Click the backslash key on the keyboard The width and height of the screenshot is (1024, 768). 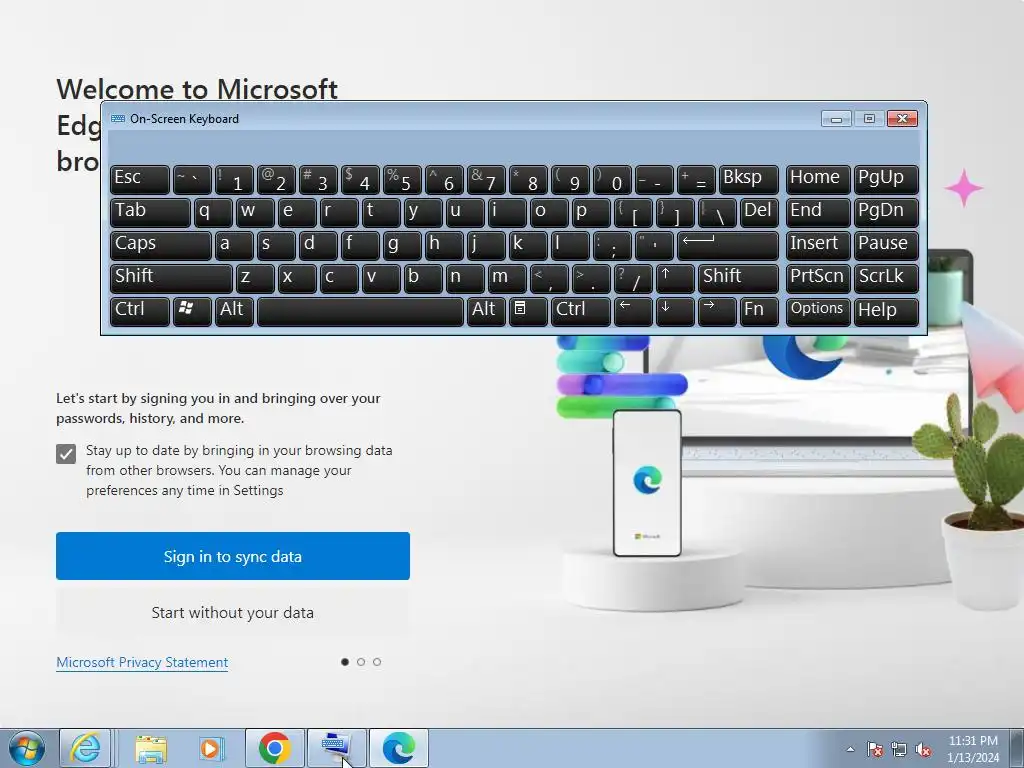point(717,212)
